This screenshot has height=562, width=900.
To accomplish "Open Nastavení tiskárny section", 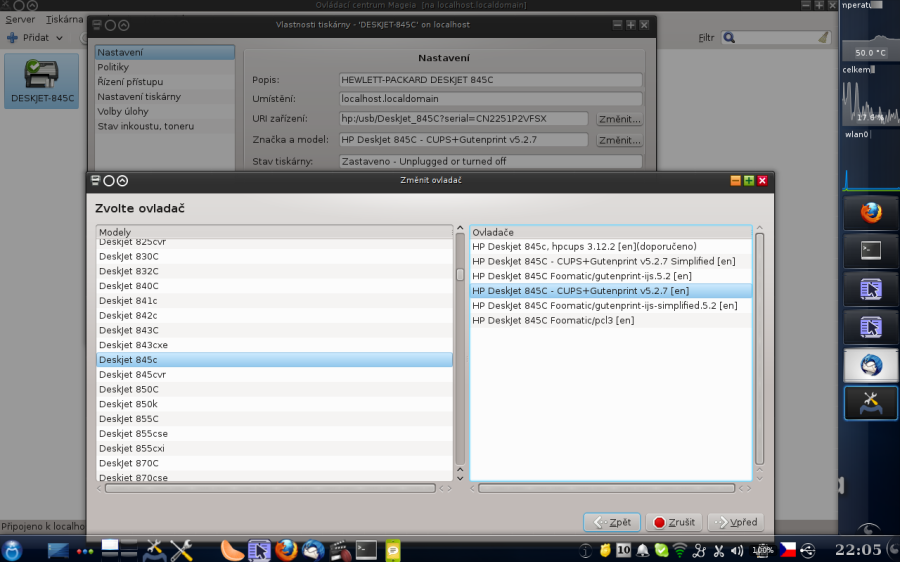I will pyautogui.click(x=165, y=96).
